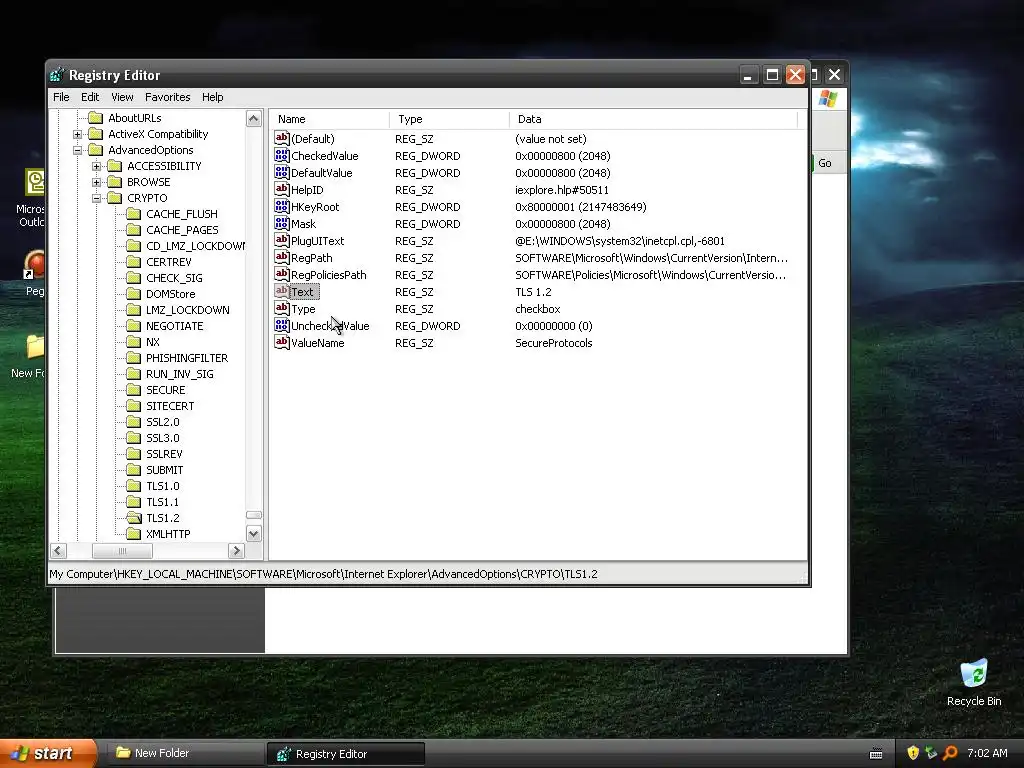Expand the BROWSE key
Screen dimensions: 1024x768
coord(97,182)
